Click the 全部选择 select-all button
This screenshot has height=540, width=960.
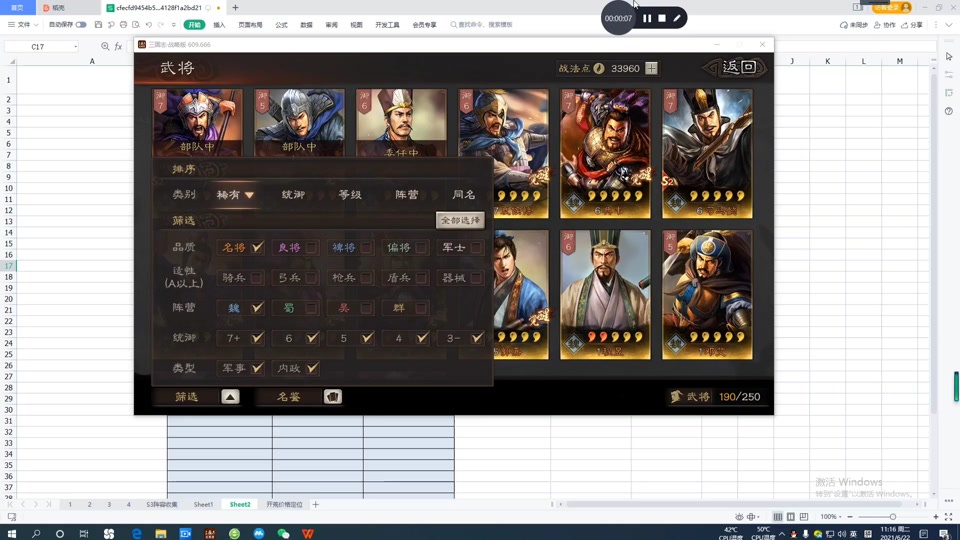460,220
